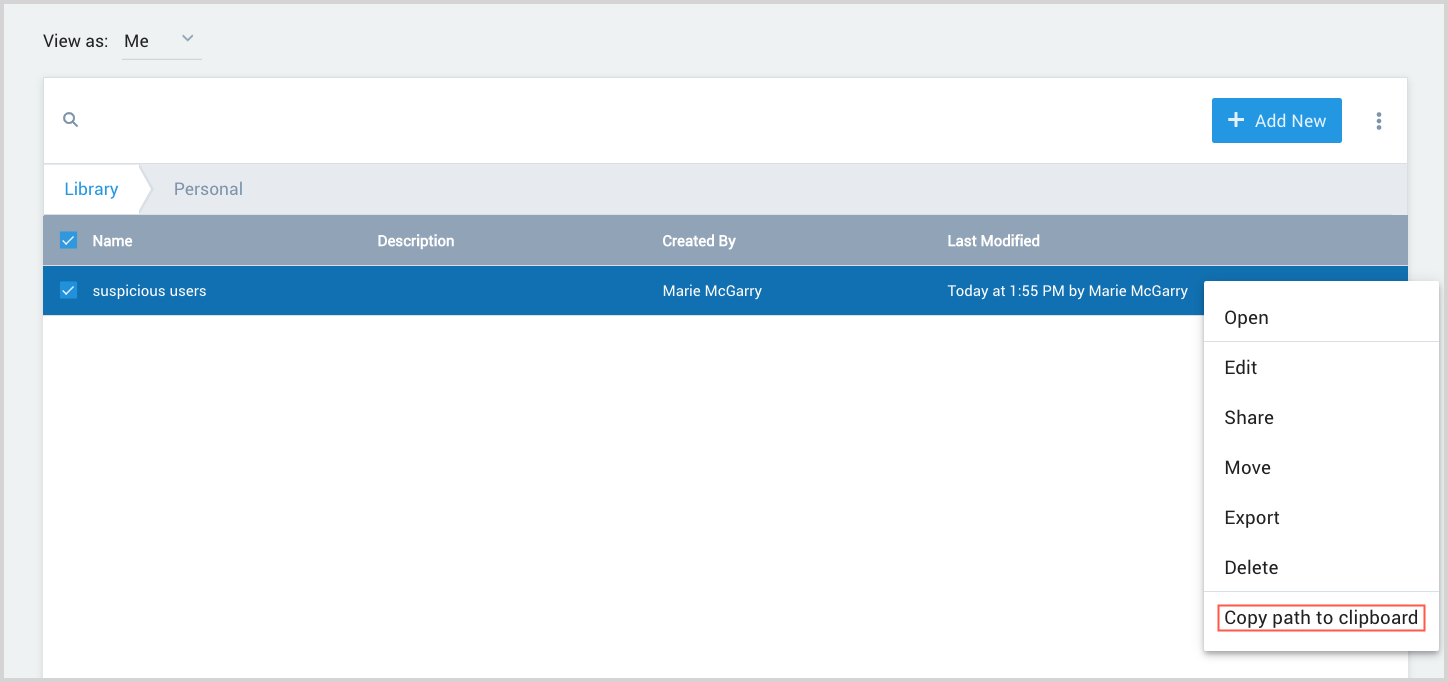The image size is (1448, 682).
Task: Select Export from the context menu
Action: coord(1251,517)
